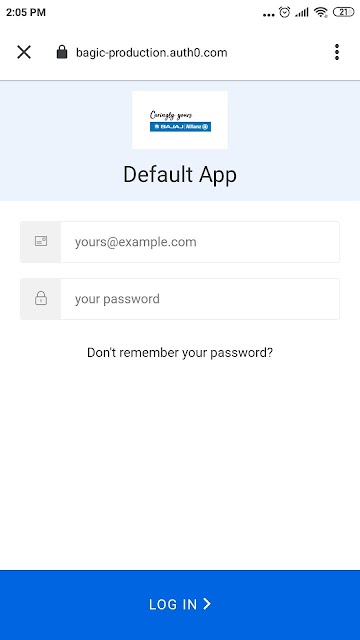Tap the cellular signal bars icon
Screen dimensions: 360x640
302,13
